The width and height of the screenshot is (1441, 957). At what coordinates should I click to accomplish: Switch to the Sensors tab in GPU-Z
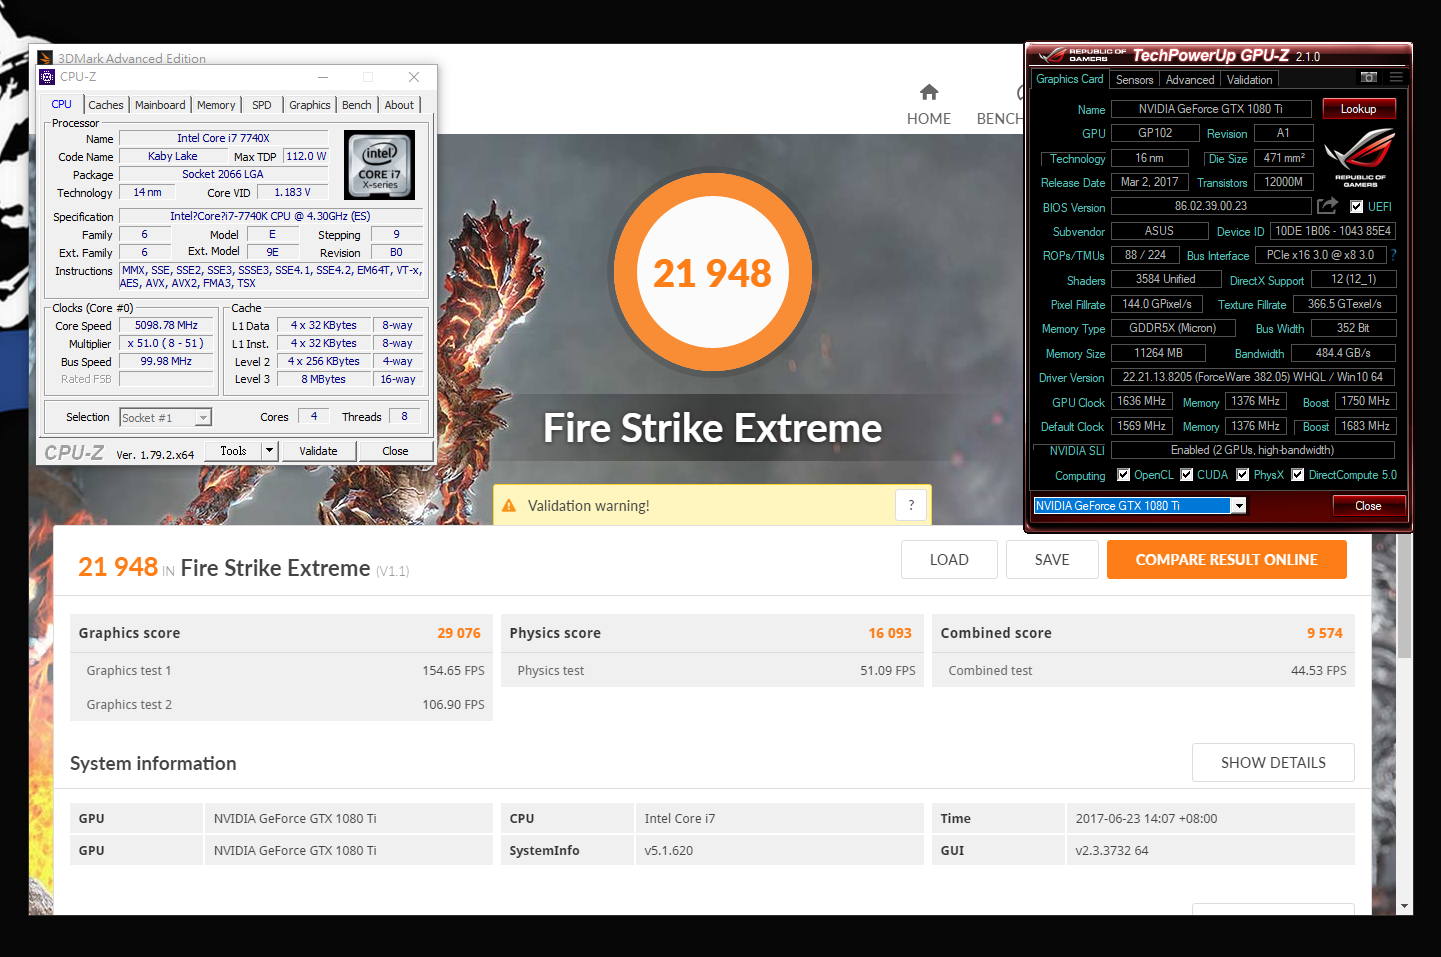pos(1134,80)
